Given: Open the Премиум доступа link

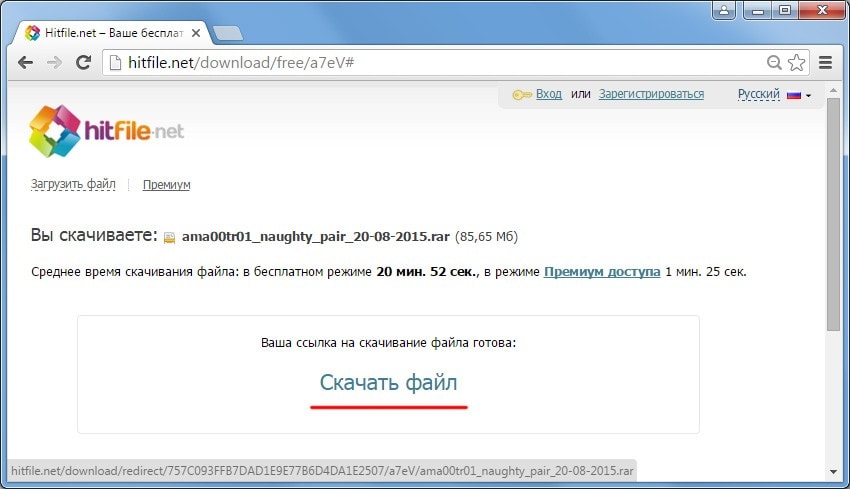Looking at the screenshot, I should (602, 272).
